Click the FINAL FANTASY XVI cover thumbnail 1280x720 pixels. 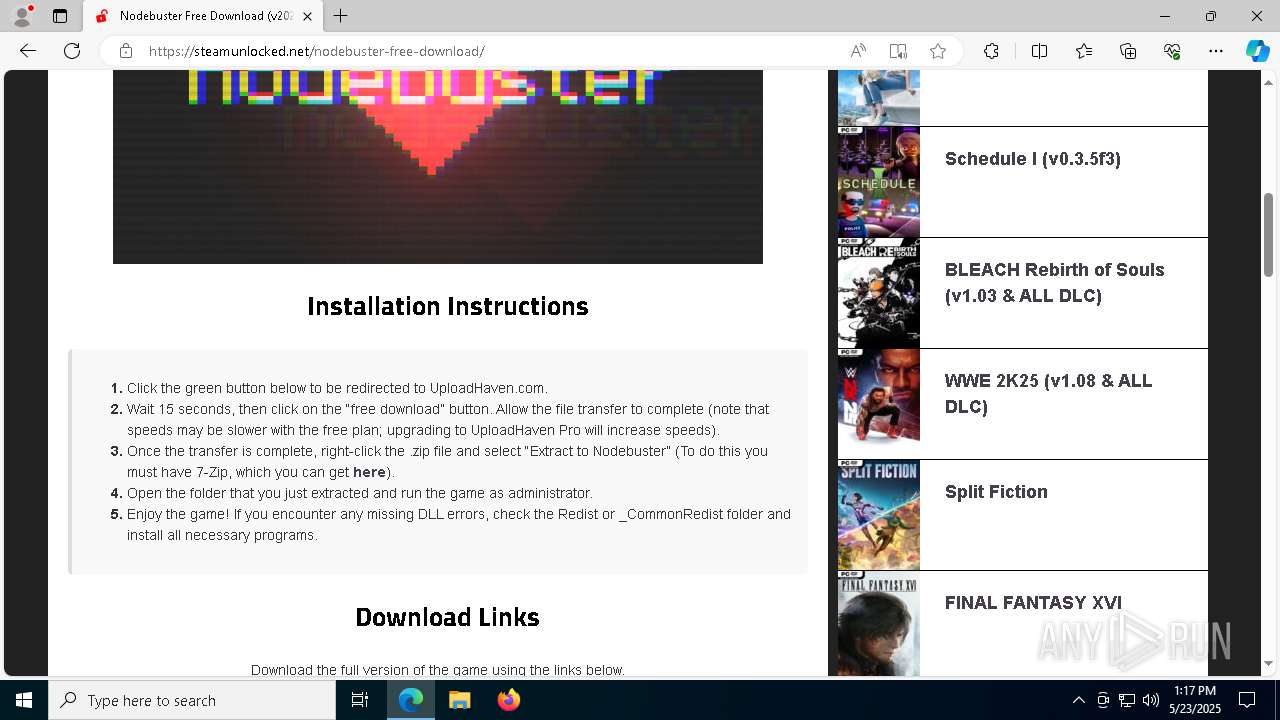coord(878,624)
